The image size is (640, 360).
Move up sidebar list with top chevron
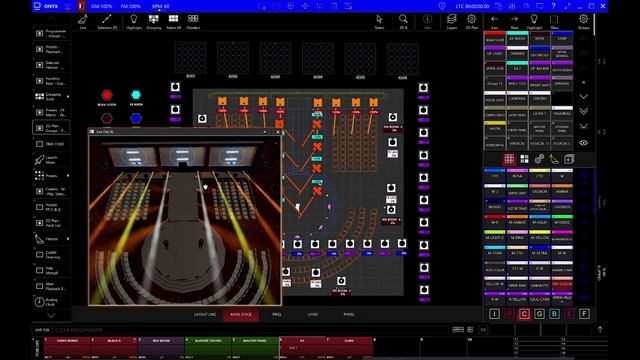point(51,18)
